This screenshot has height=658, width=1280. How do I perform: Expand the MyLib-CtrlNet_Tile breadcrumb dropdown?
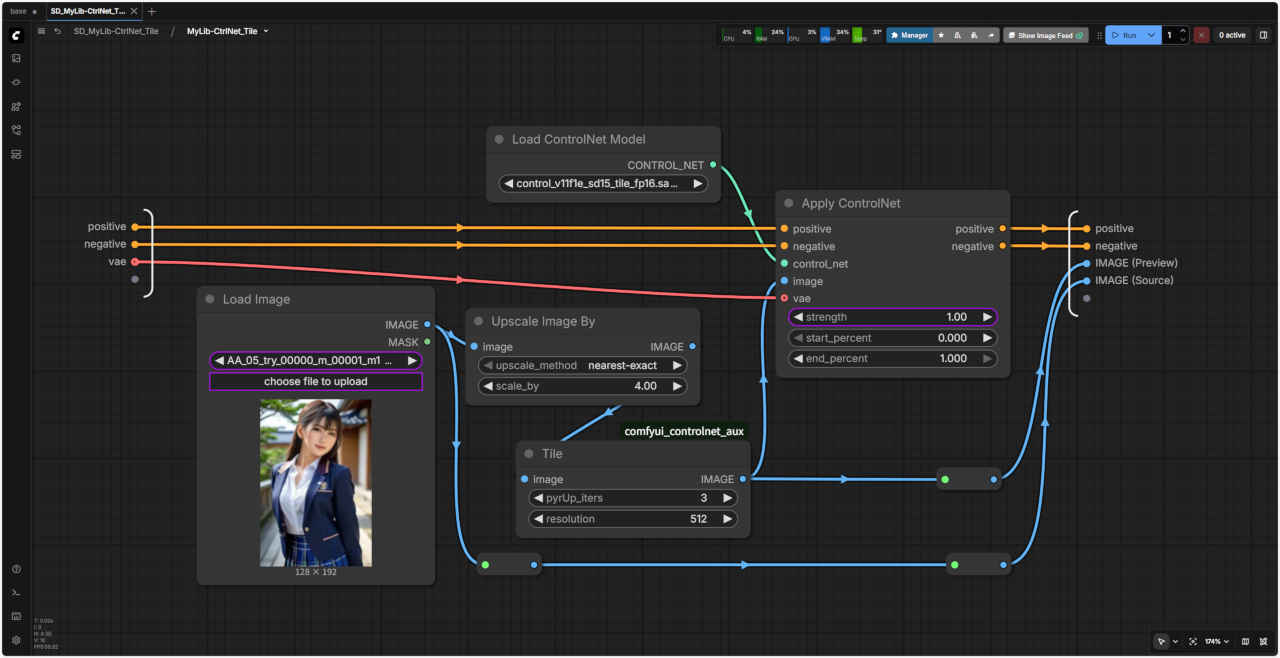click(266, 31)
